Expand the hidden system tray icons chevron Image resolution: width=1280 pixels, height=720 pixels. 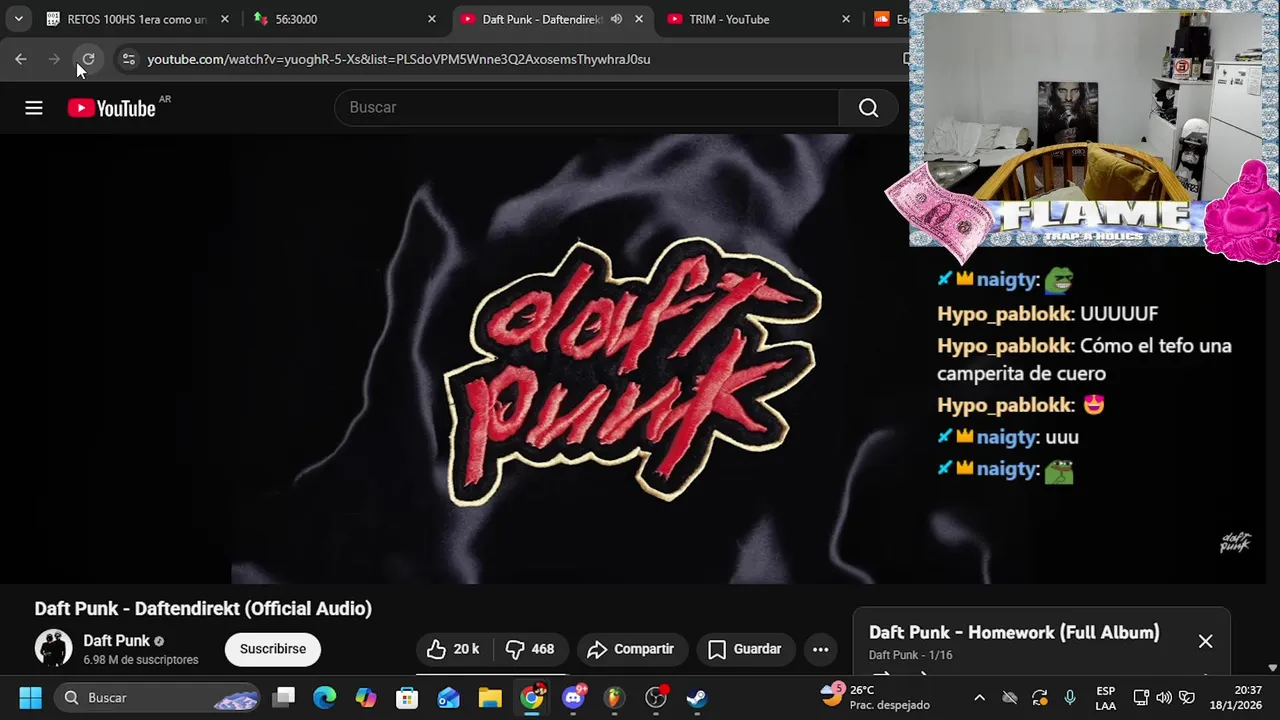coord(979,698)
